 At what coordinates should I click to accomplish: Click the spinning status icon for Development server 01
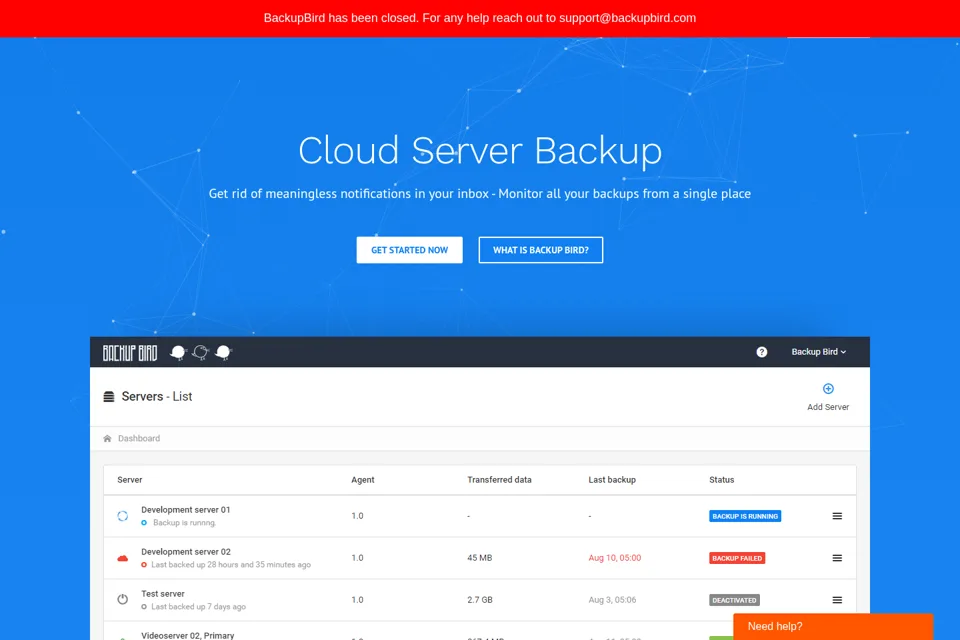[122, 516]
